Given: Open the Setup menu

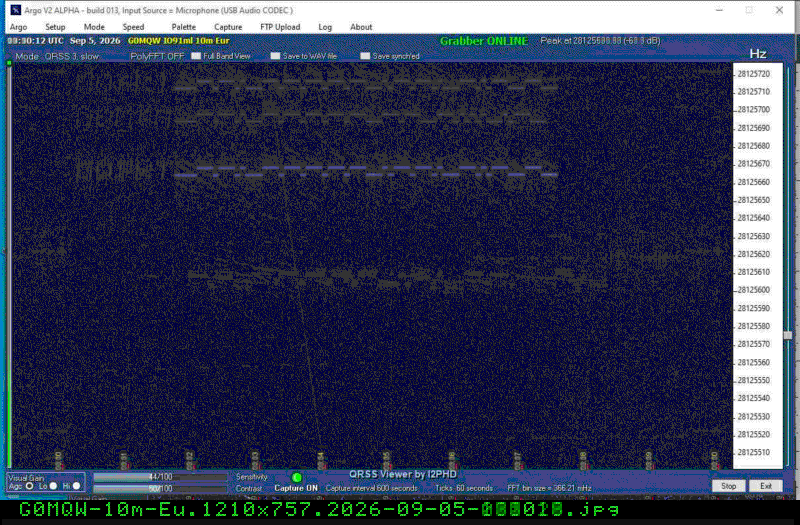Looking at the screenshot, I should [x=55, y=27].
